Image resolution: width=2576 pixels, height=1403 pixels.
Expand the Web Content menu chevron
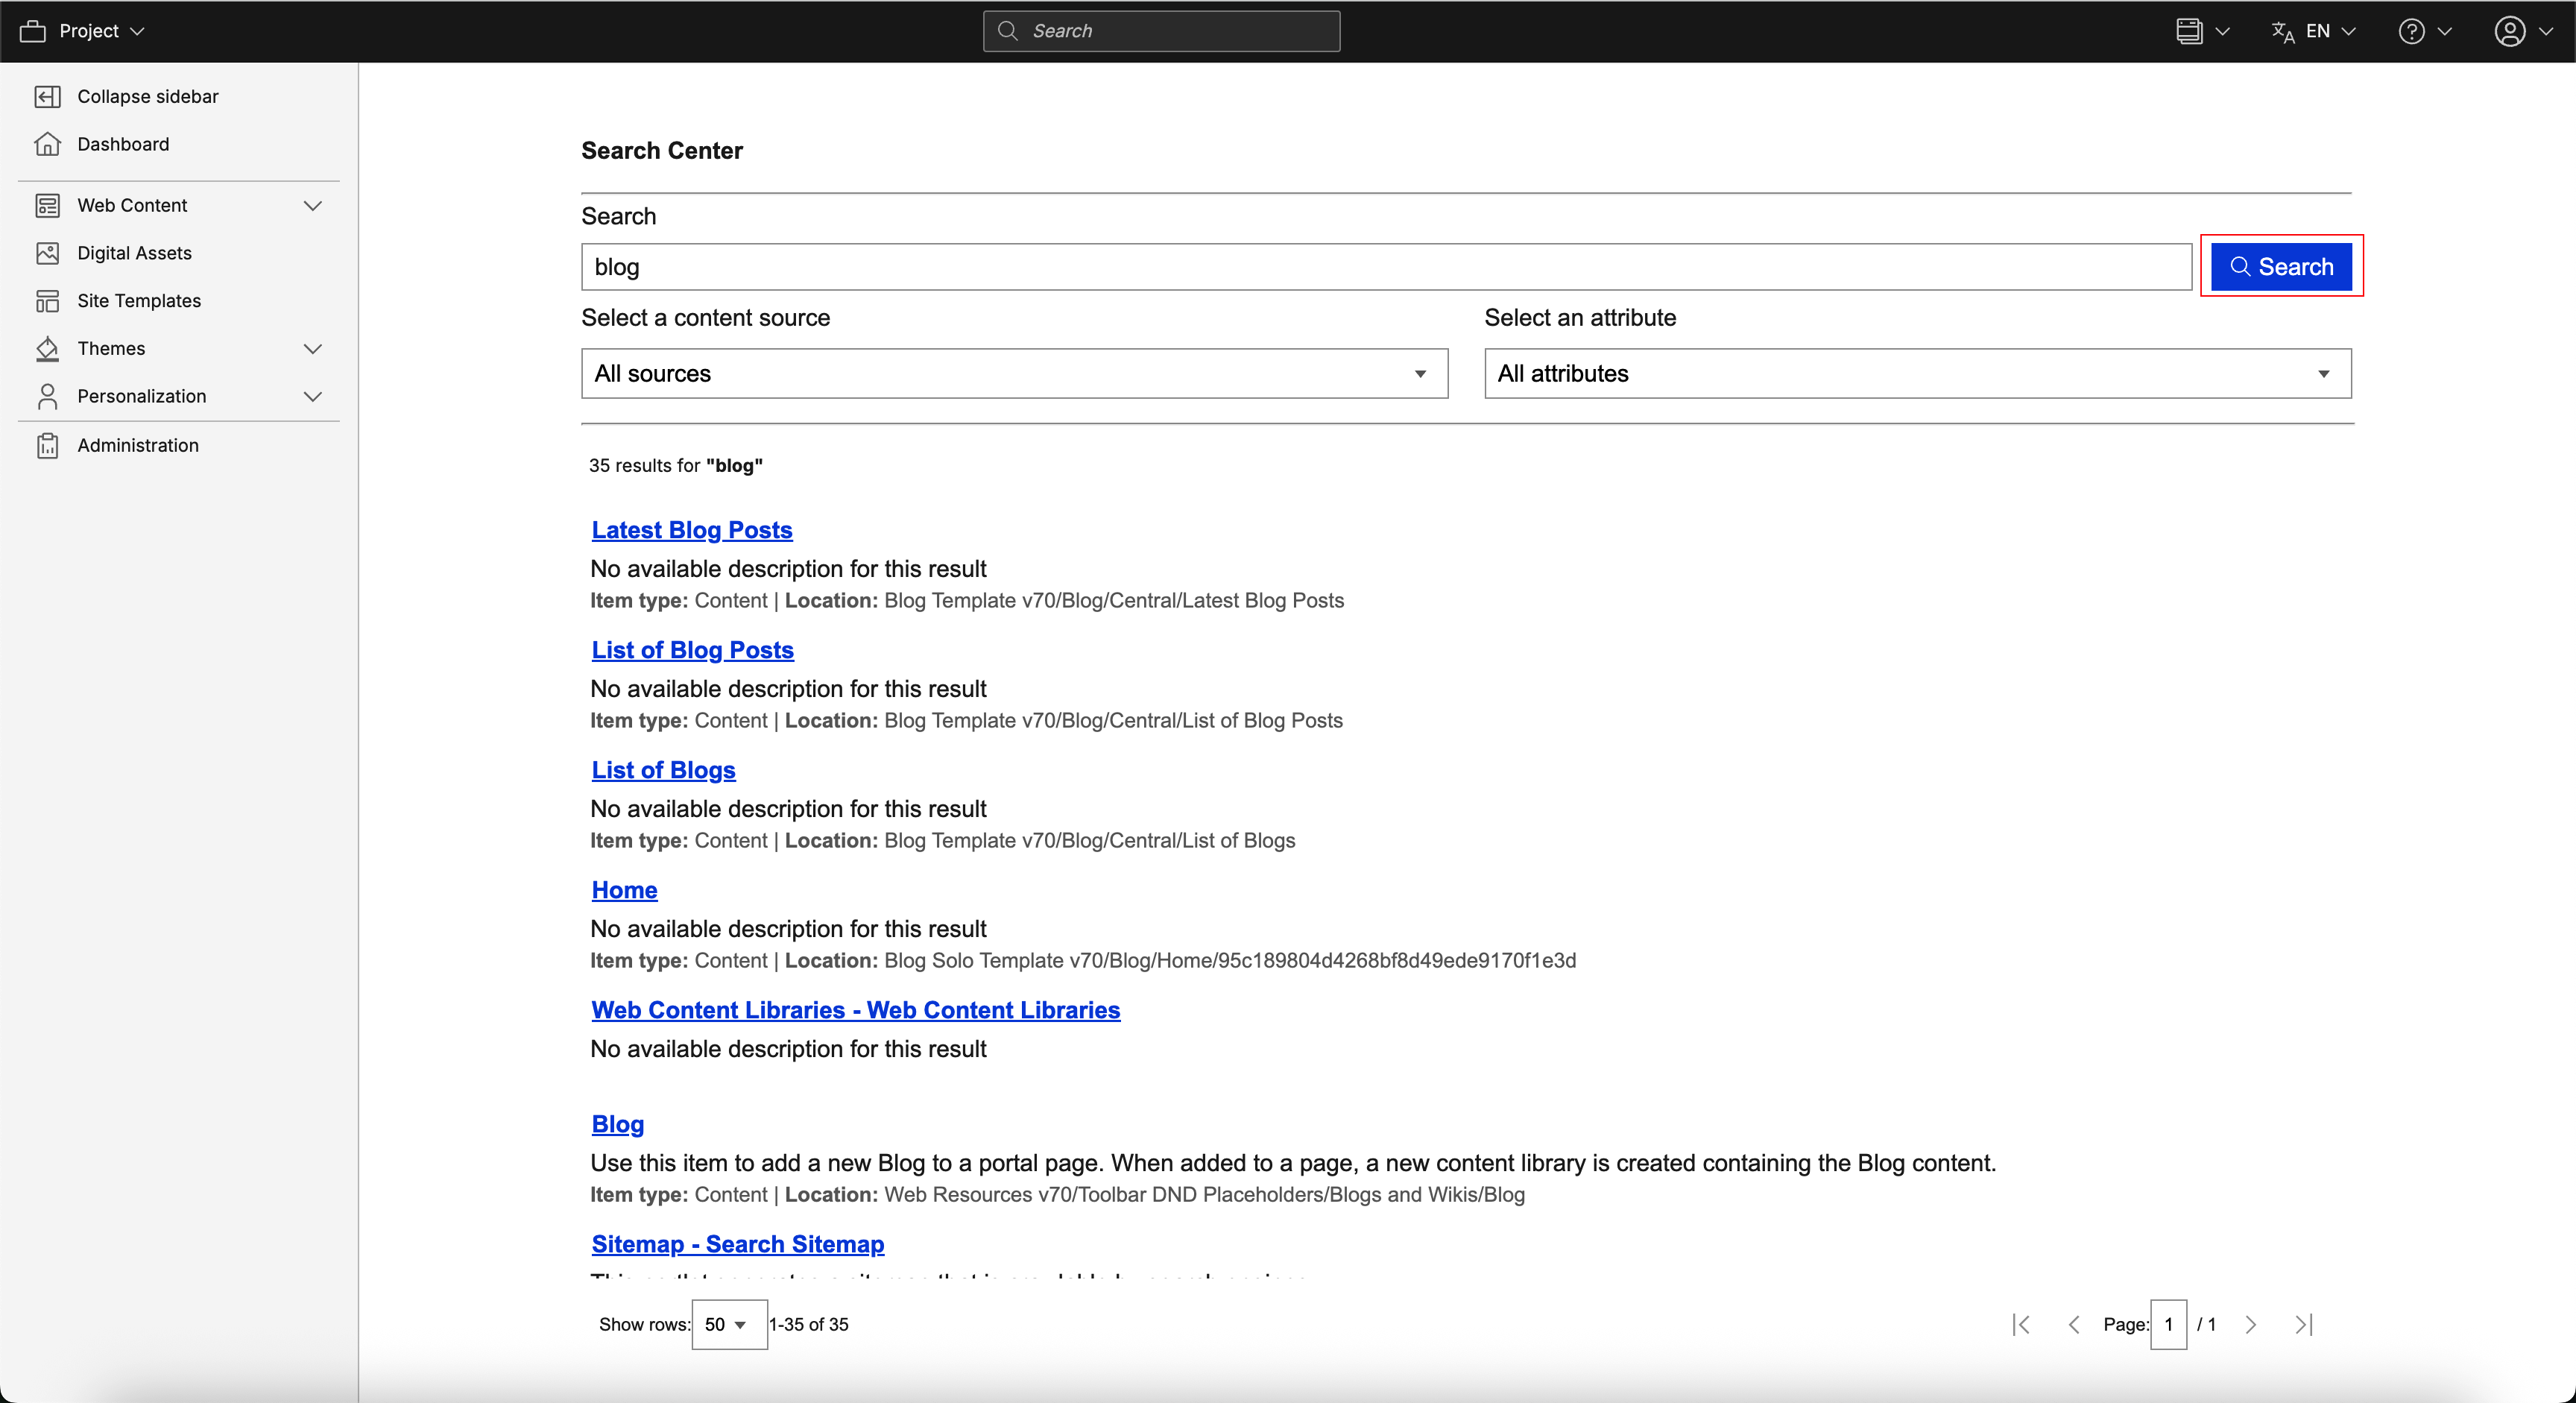pyautogui.click(x=312, y=205)
